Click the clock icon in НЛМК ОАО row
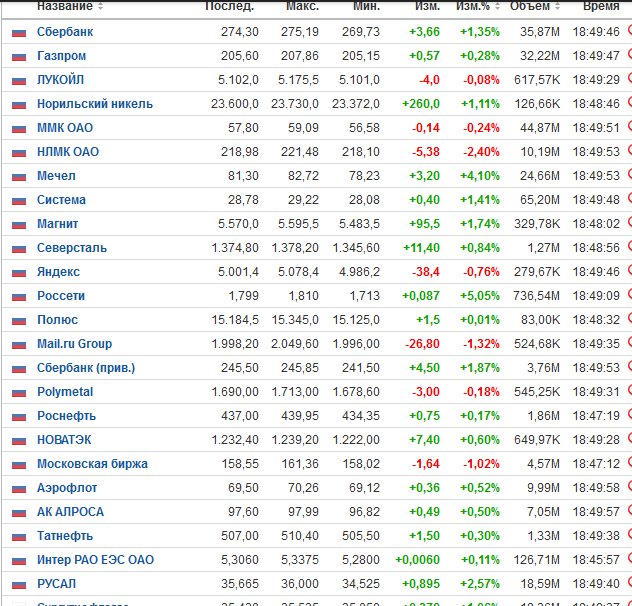This screenshot has height=606, width=632. [630, 150]
